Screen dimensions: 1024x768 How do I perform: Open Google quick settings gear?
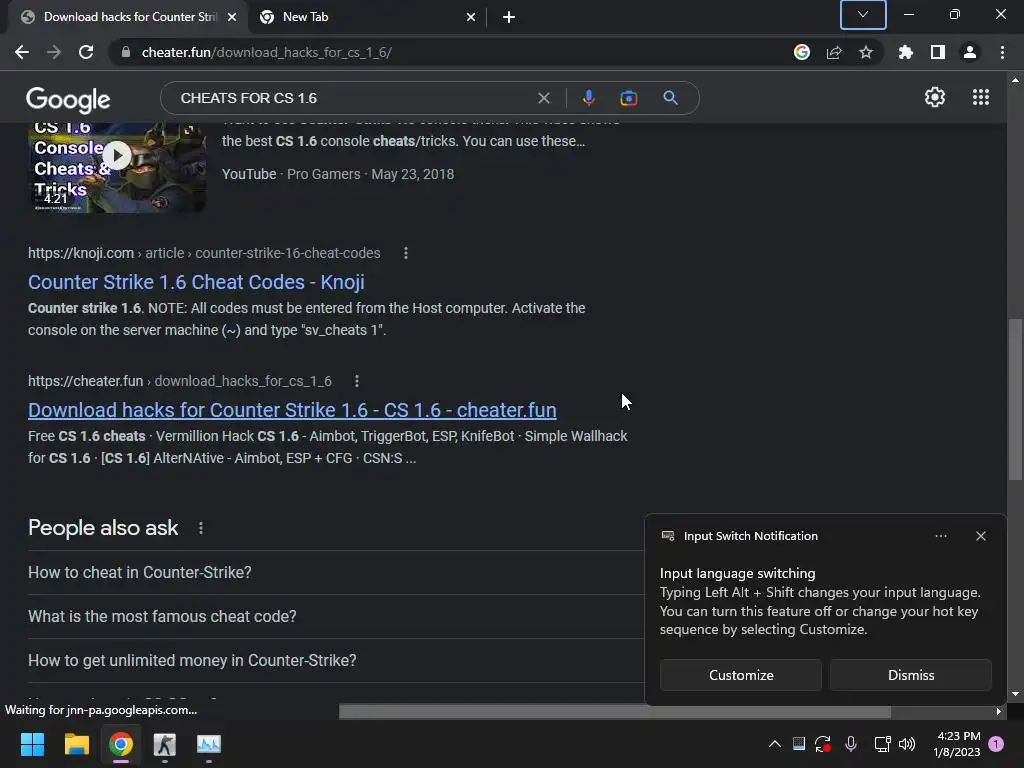pyautogui.click(x=935, y=97)
